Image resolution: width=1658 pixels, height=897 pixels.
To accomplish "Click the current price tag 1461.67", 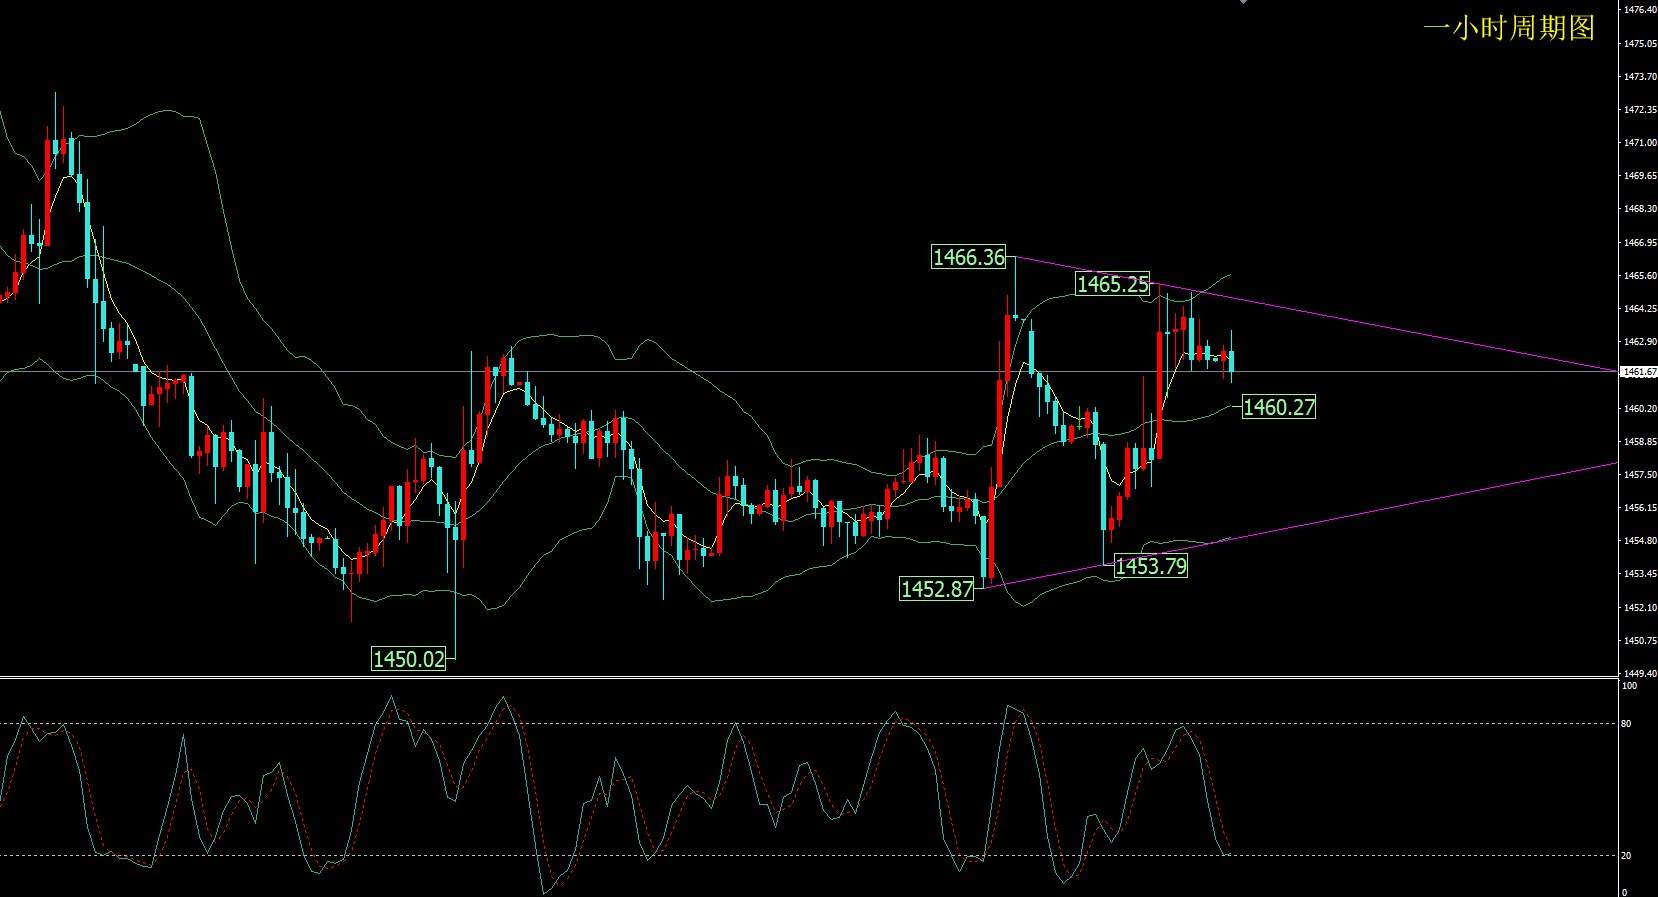I will pos(1639,372).
